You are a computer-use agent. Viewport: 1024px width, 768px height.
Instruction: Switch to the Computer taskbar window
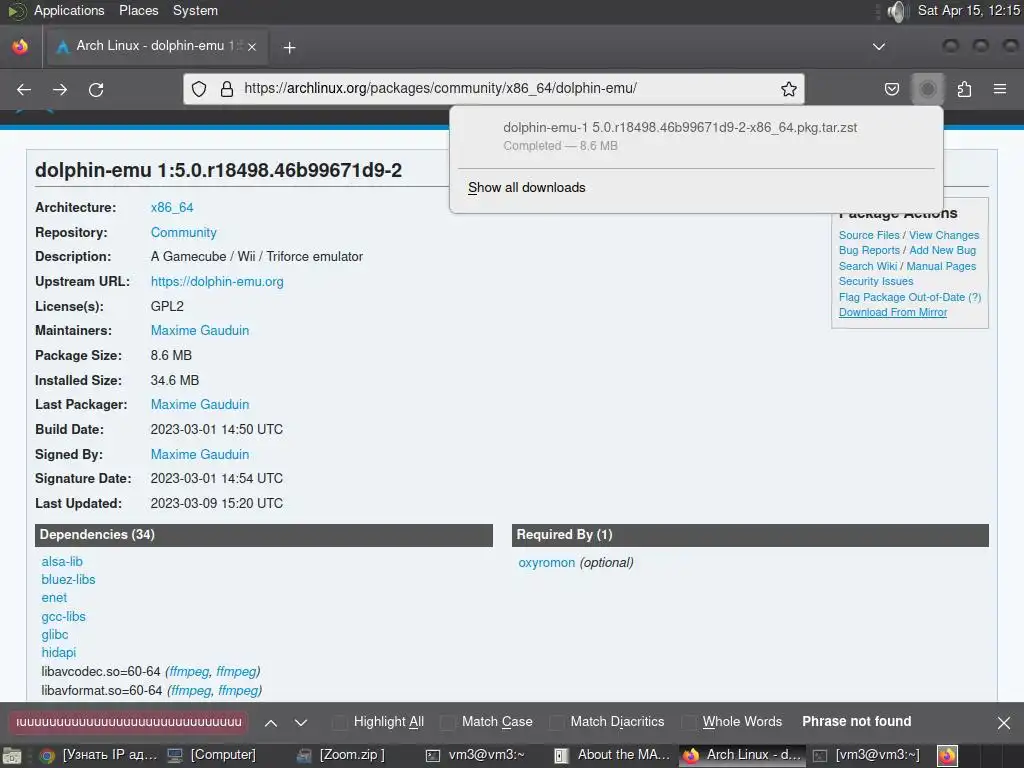click(212, 756)
